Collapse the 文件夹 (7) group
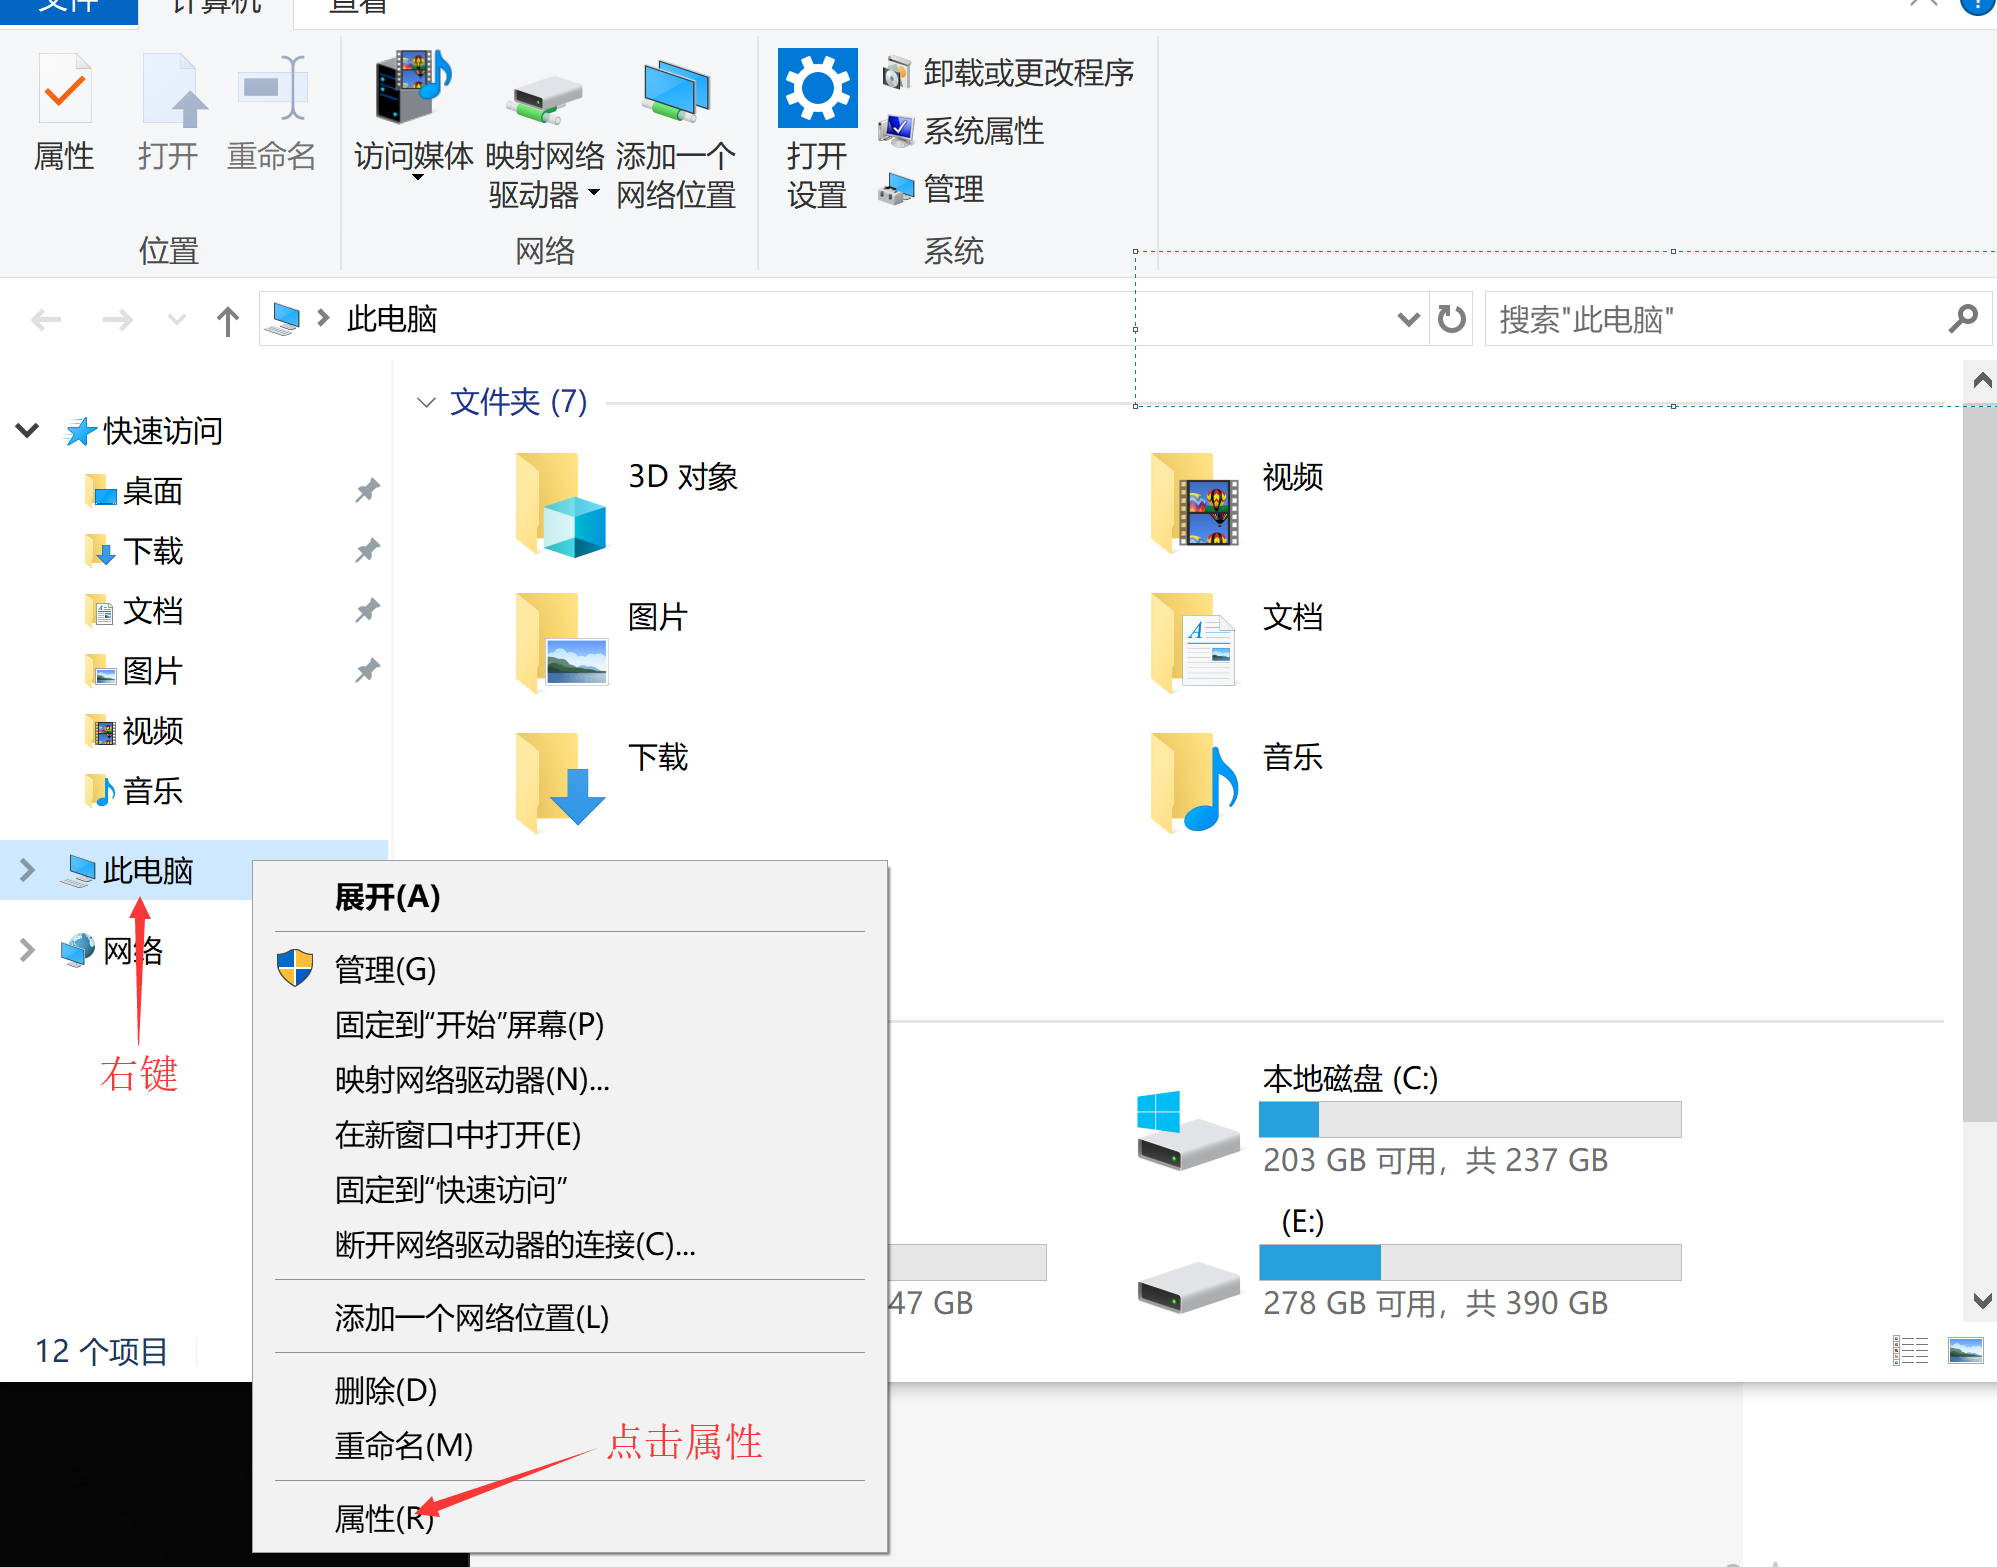Viewport: 1997px width, 1567px height. pyautogui.click(x=427, y=401)
